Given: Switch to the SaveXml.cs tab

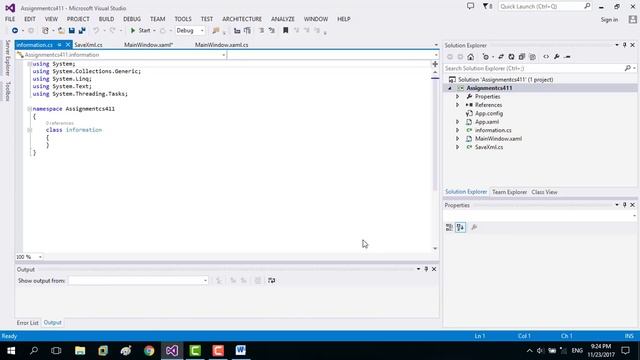Looking at the screenshot, I should (88, 45).
